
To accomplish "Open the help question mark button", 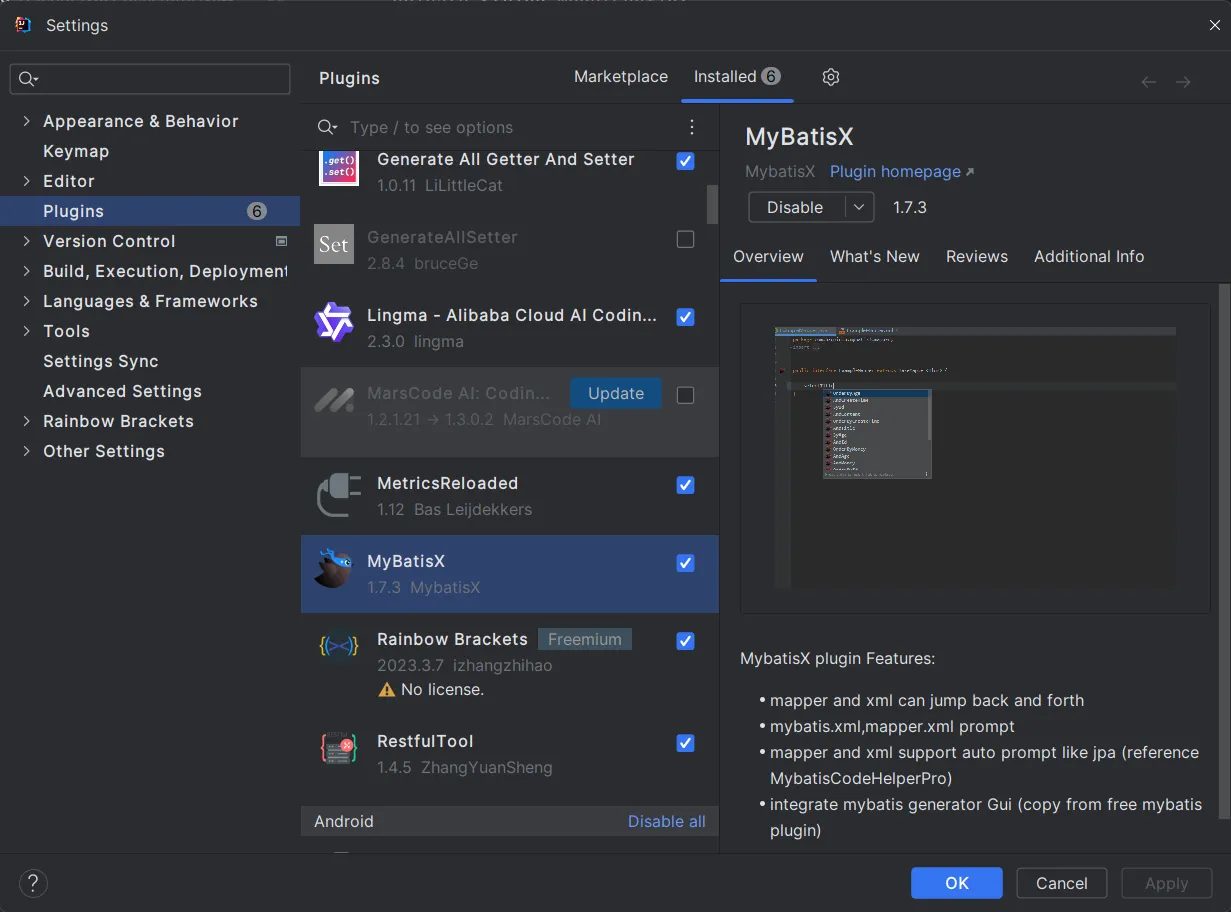I will 33,883.
